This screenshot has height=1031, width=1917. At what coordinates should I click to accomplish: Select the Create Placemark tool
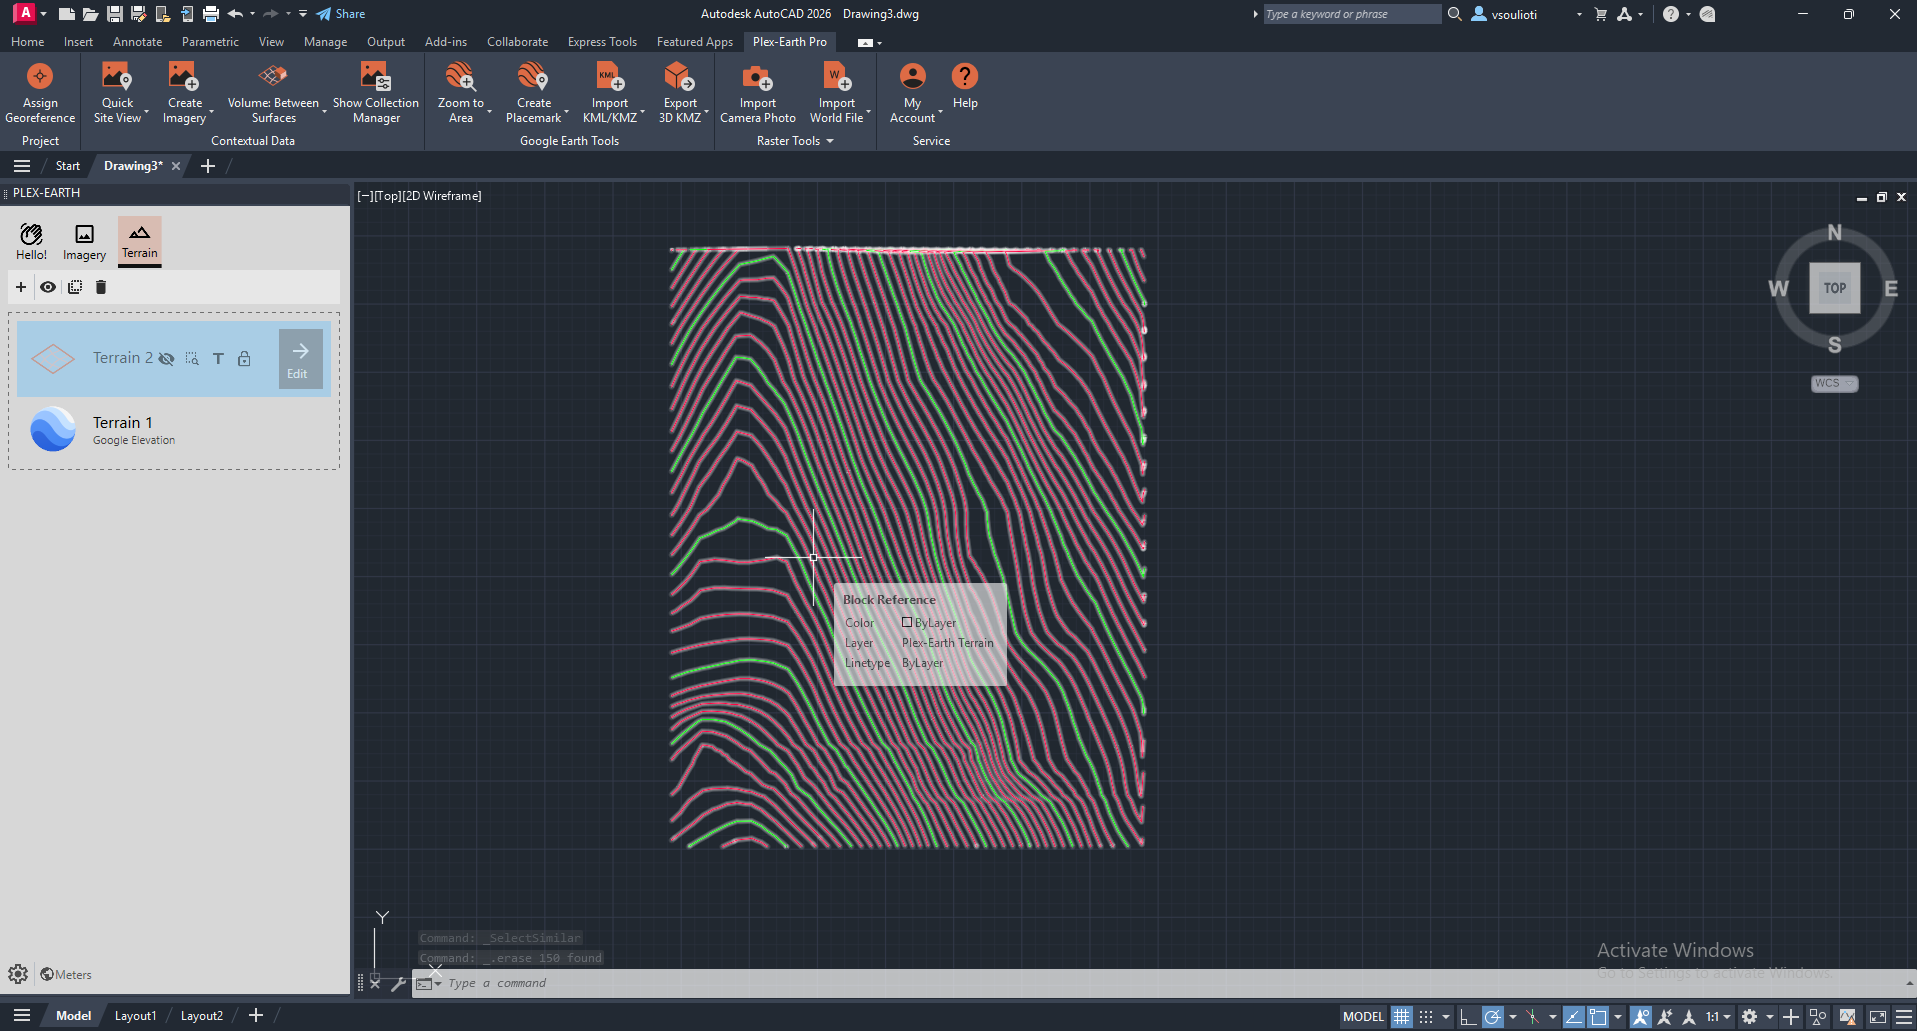[534, 92]
